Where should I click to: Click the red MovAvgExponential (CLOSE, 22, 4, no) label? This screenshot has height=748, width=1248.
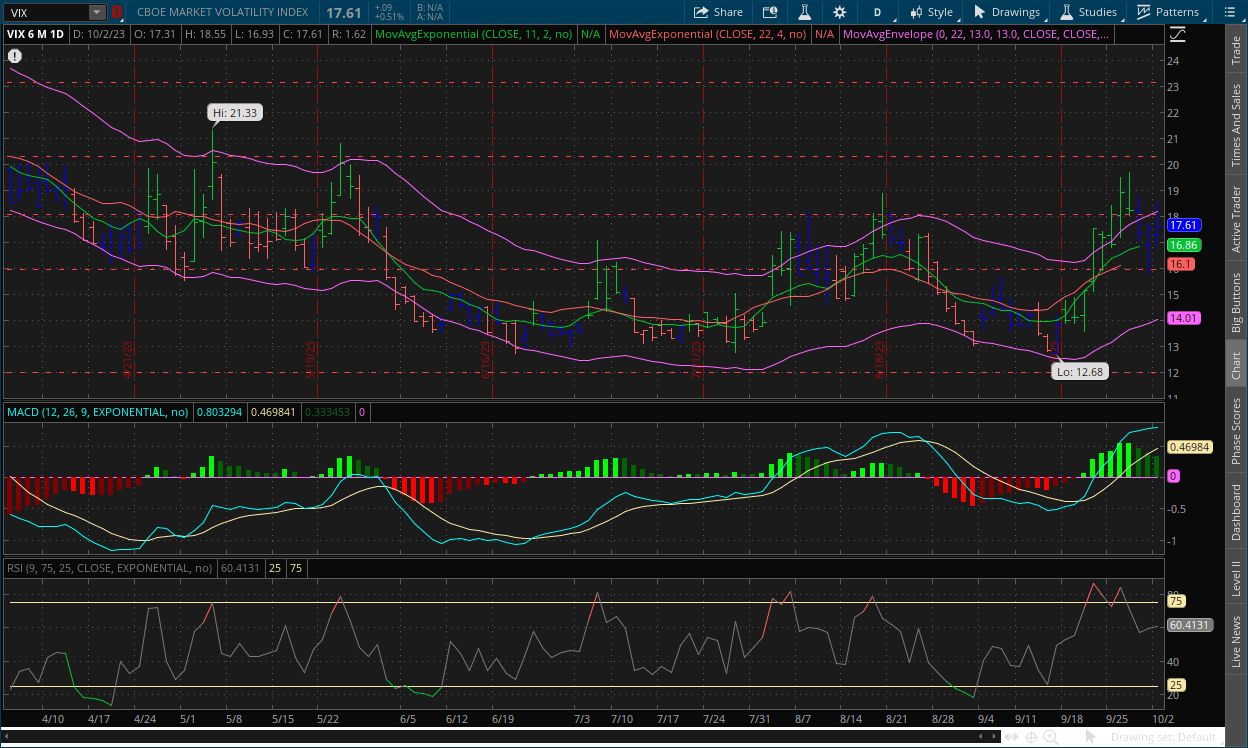pyautogui.click(x=708, y=34)
